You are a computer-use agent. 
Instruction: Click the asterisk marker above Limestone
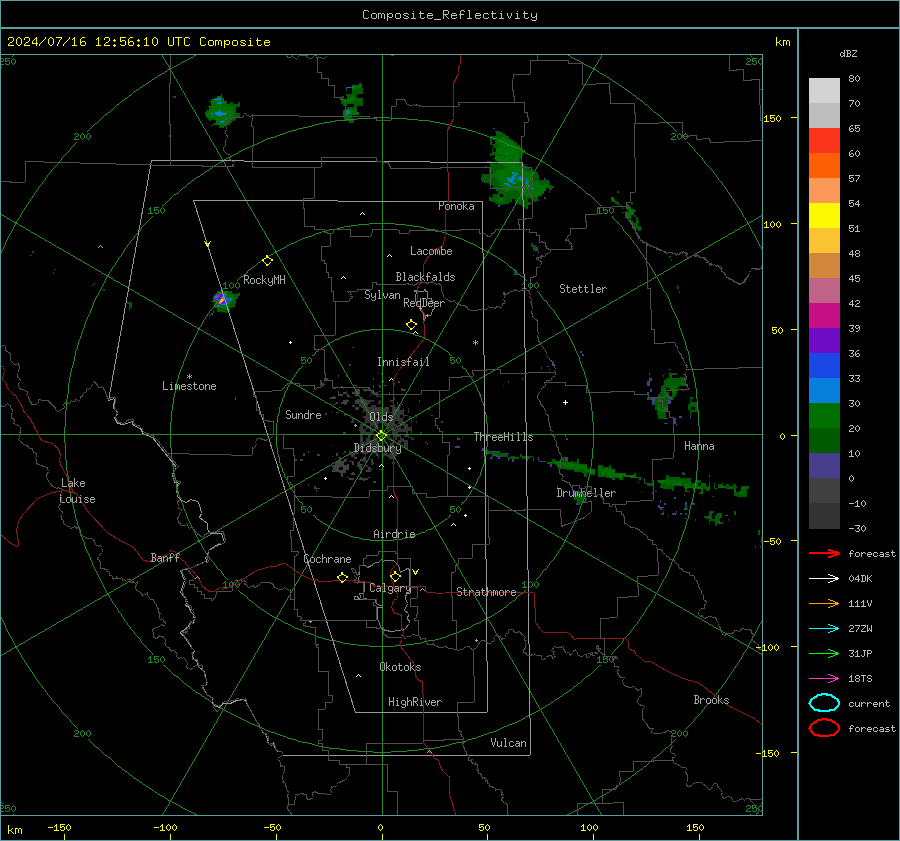tap(189, 377)
